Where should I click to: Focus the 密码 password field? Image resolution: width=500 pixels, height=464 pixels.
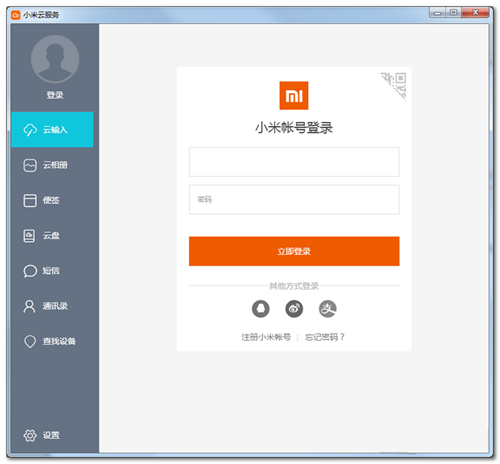point(294,200)
